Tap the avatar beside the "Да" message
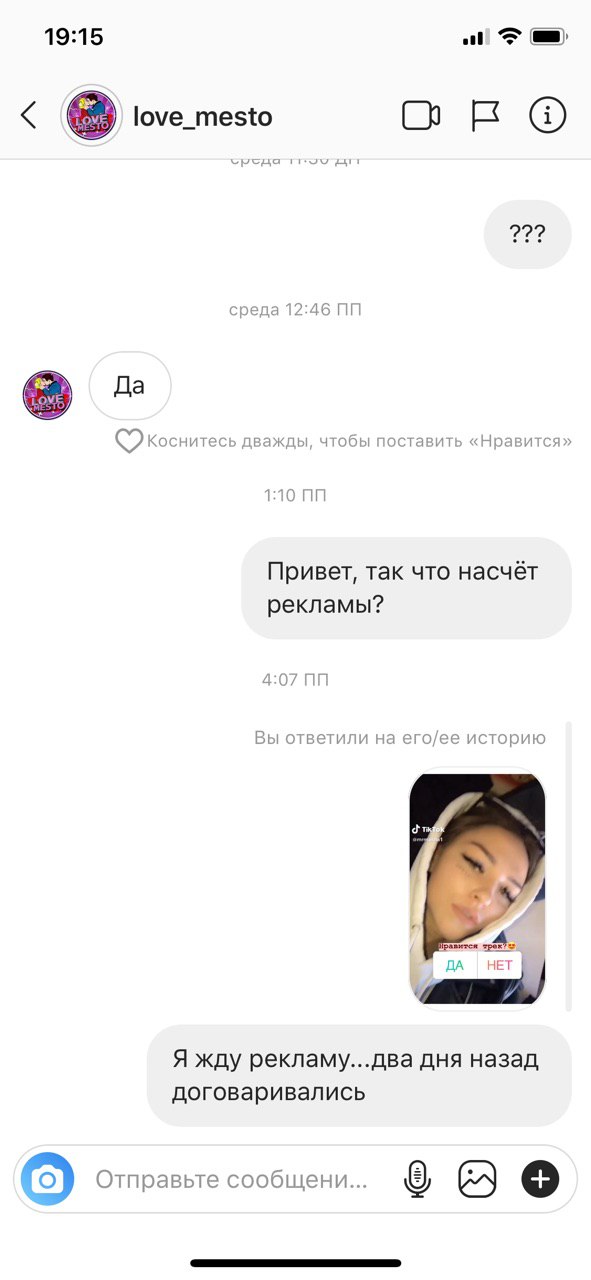Viewport: 591px width, 1280px height. click(x=47, y=395)
